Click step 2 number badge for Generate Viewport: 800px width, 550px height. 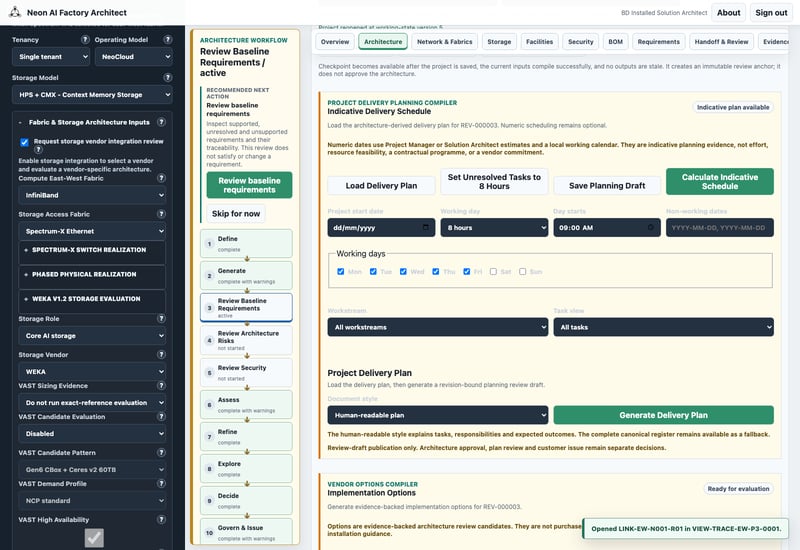tap(209, 276)
